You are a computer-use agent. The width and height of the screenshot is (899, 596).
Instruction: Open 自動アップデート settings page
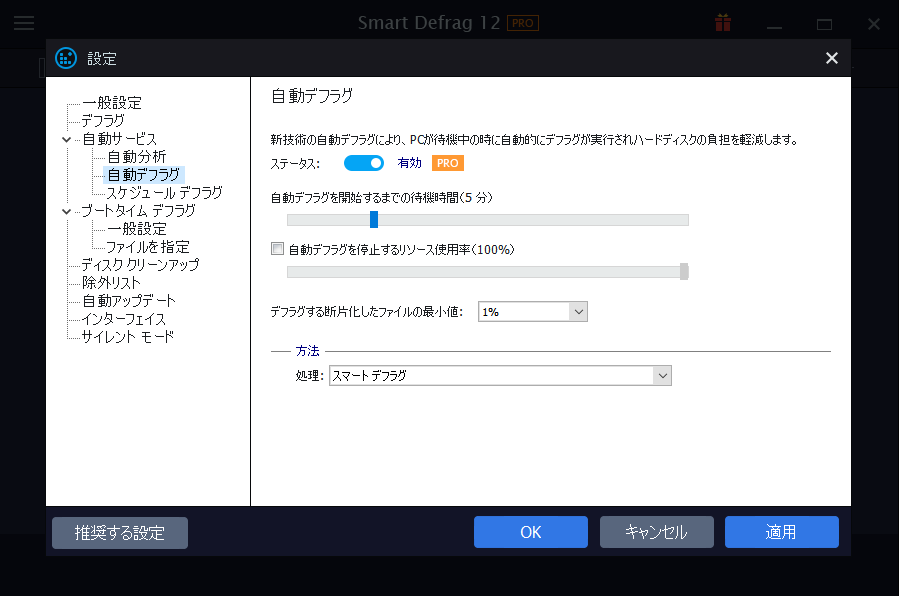[x=129, y=301]
